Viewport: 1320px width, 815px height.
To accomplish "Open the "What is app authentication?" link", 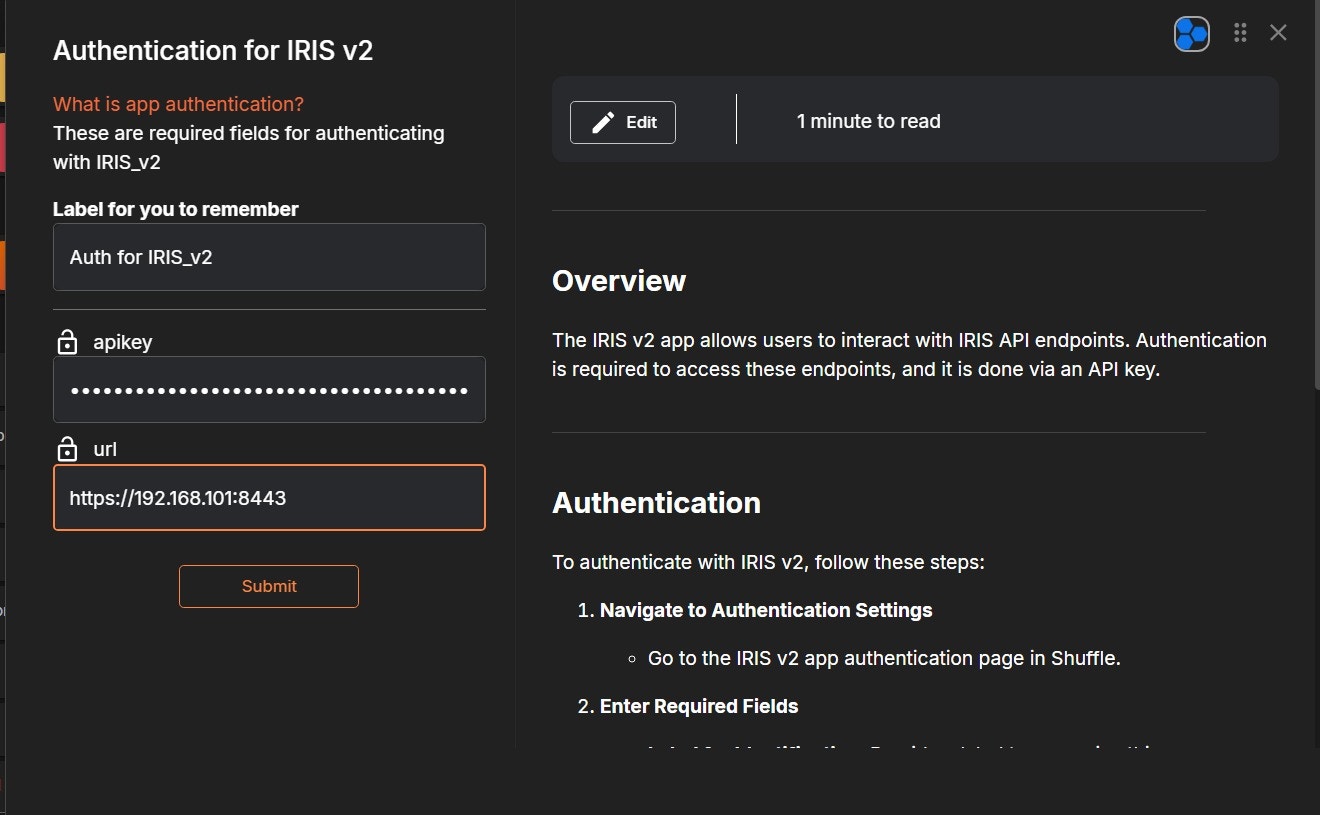I will point(178,103).
